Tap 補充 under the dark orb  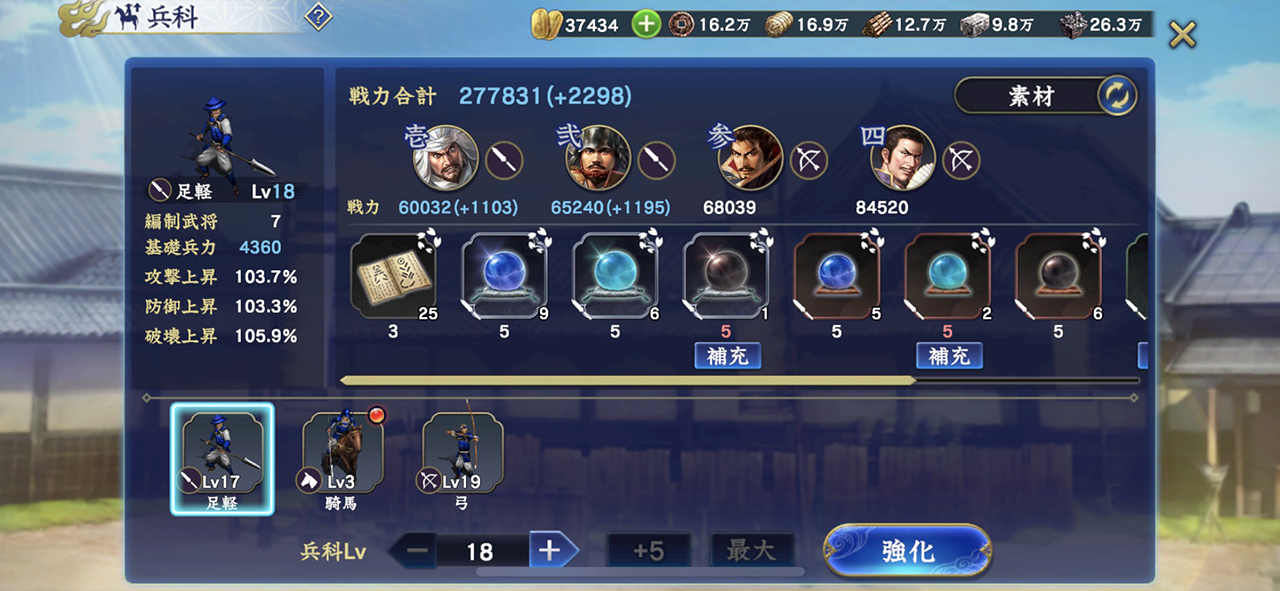click(728, 355)
